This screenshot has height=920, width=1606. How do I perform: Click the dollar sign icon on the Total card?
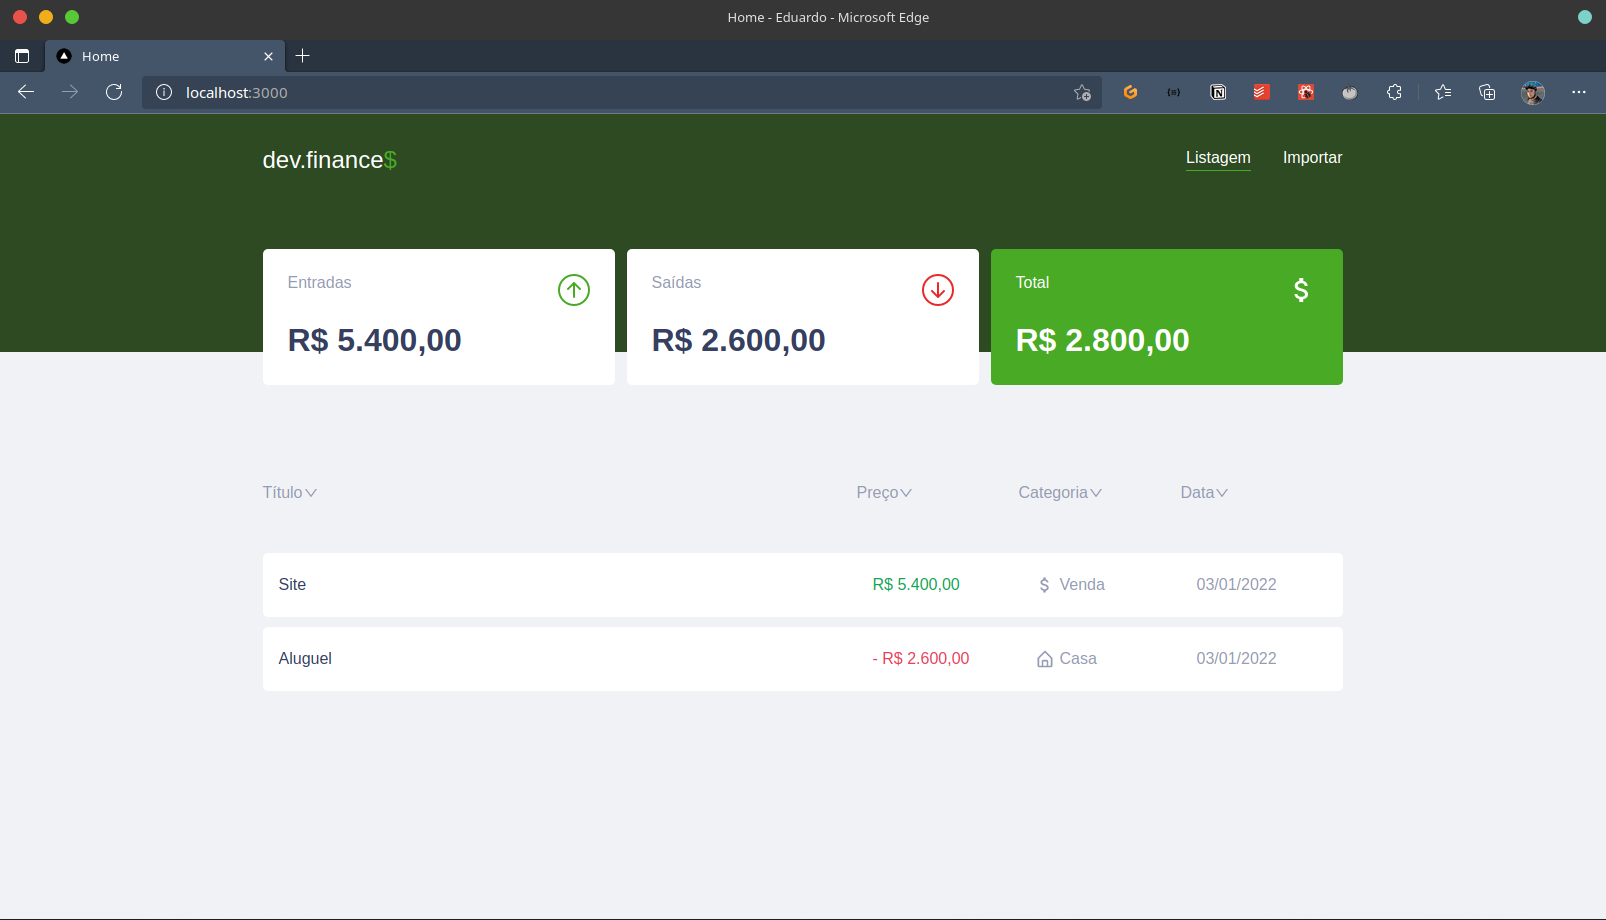1300,290
